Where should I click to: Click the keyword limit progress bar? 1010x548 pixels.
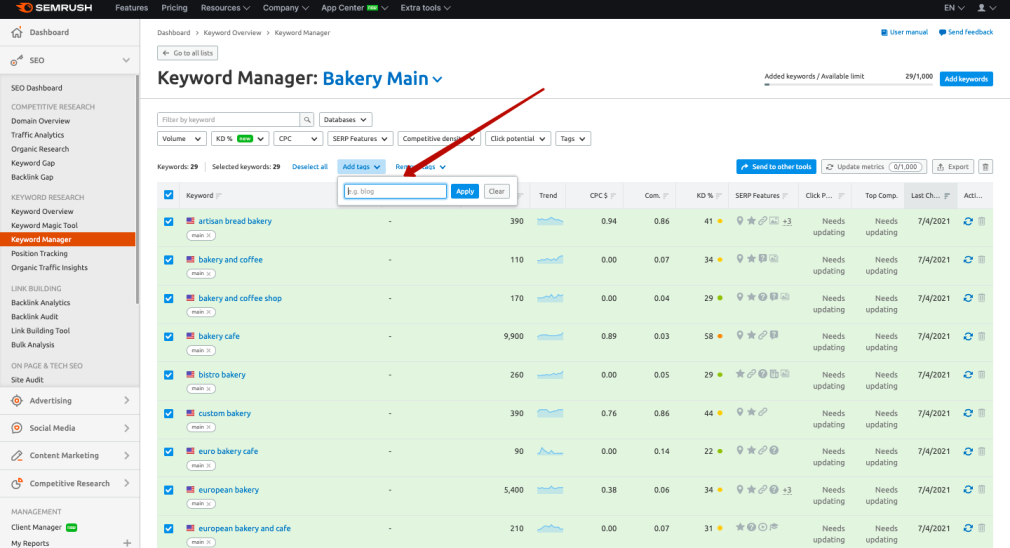click(848, 85)
